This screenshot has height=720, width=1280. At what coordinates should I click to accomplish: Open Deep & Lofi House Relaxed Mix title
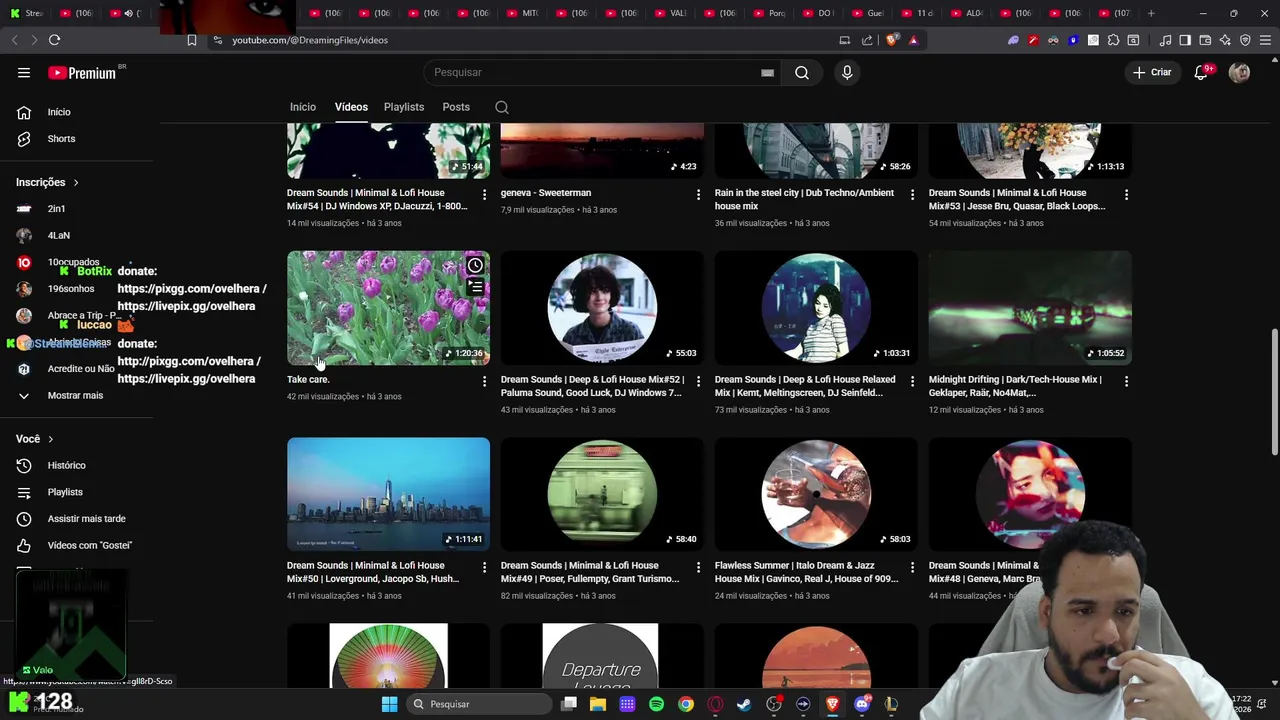807,387
